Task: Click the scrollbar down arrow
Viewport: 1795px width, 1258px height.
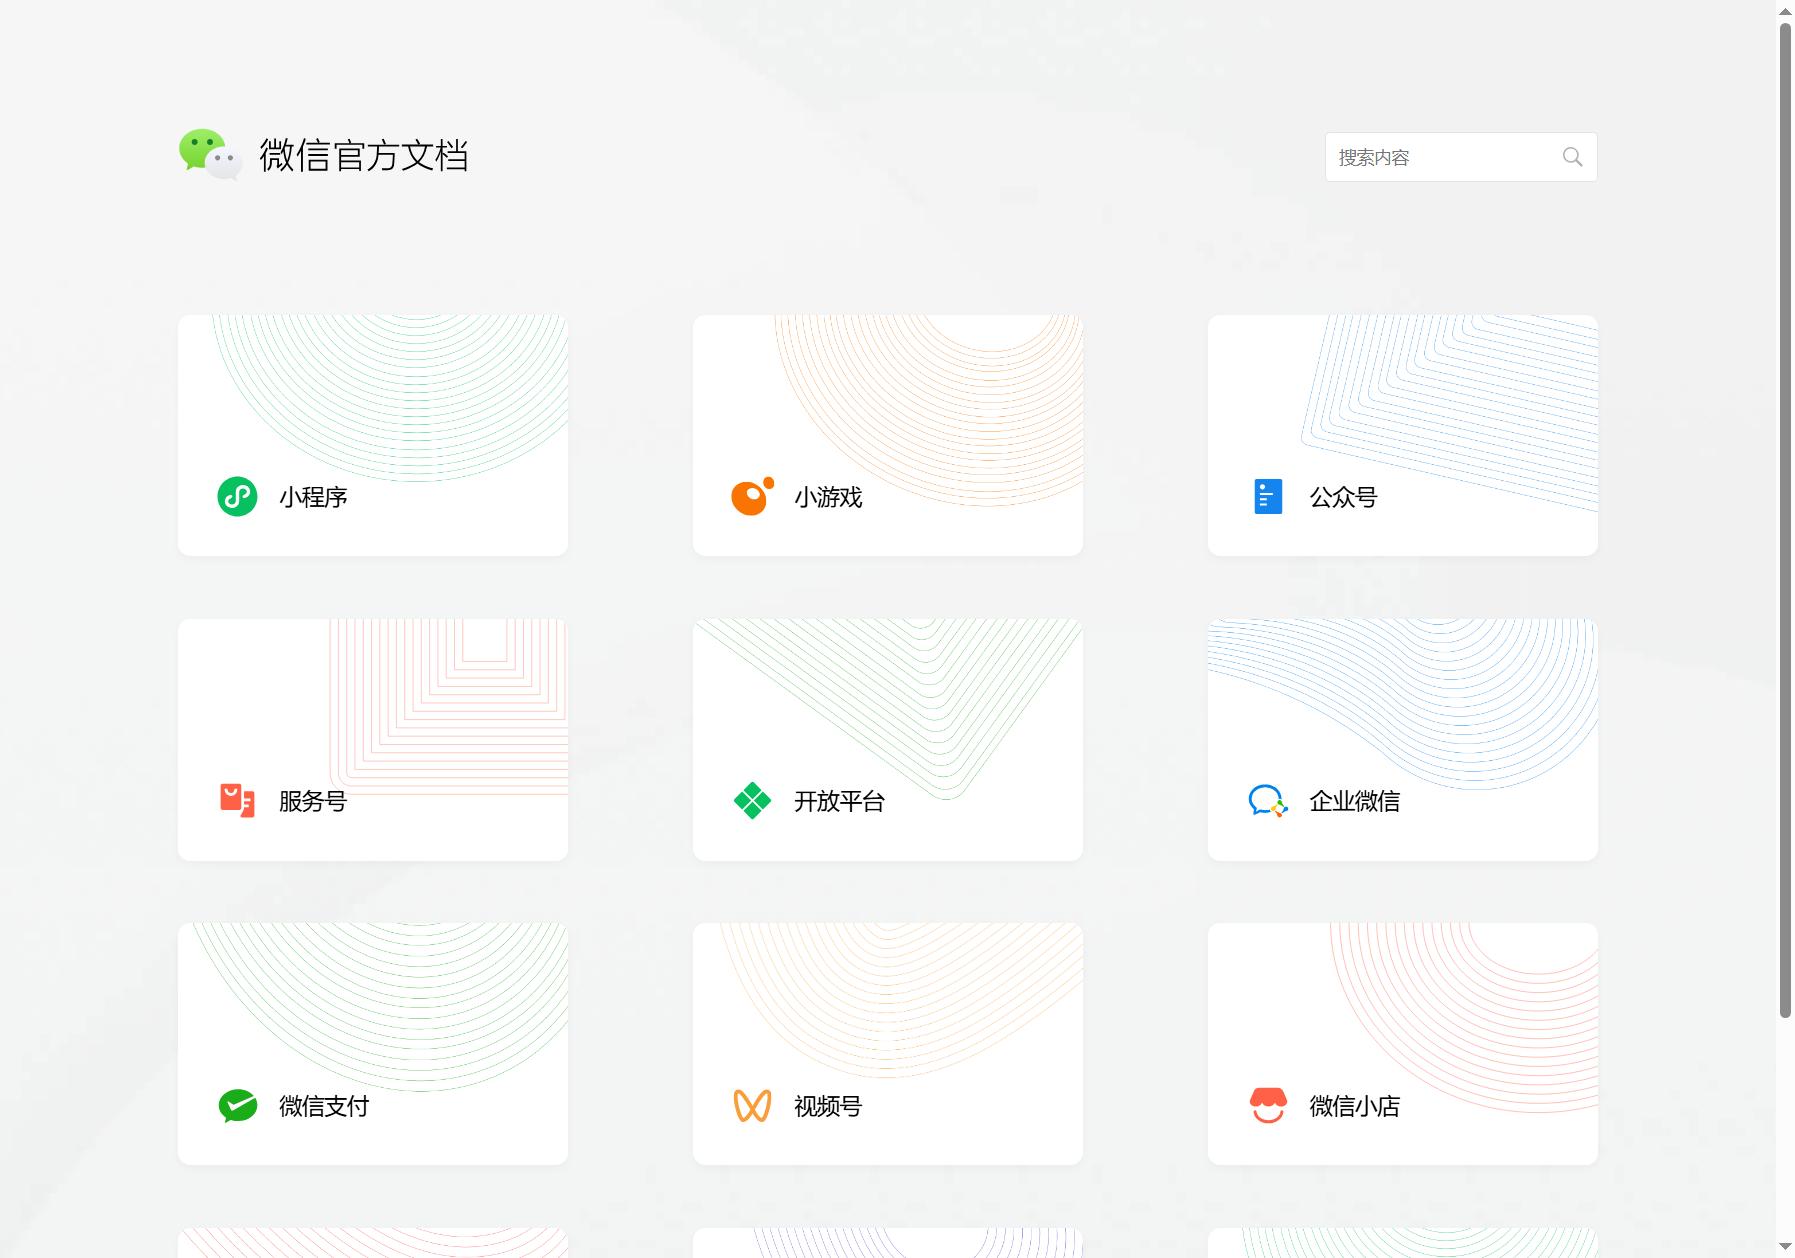Action: pos(1785,1247)
